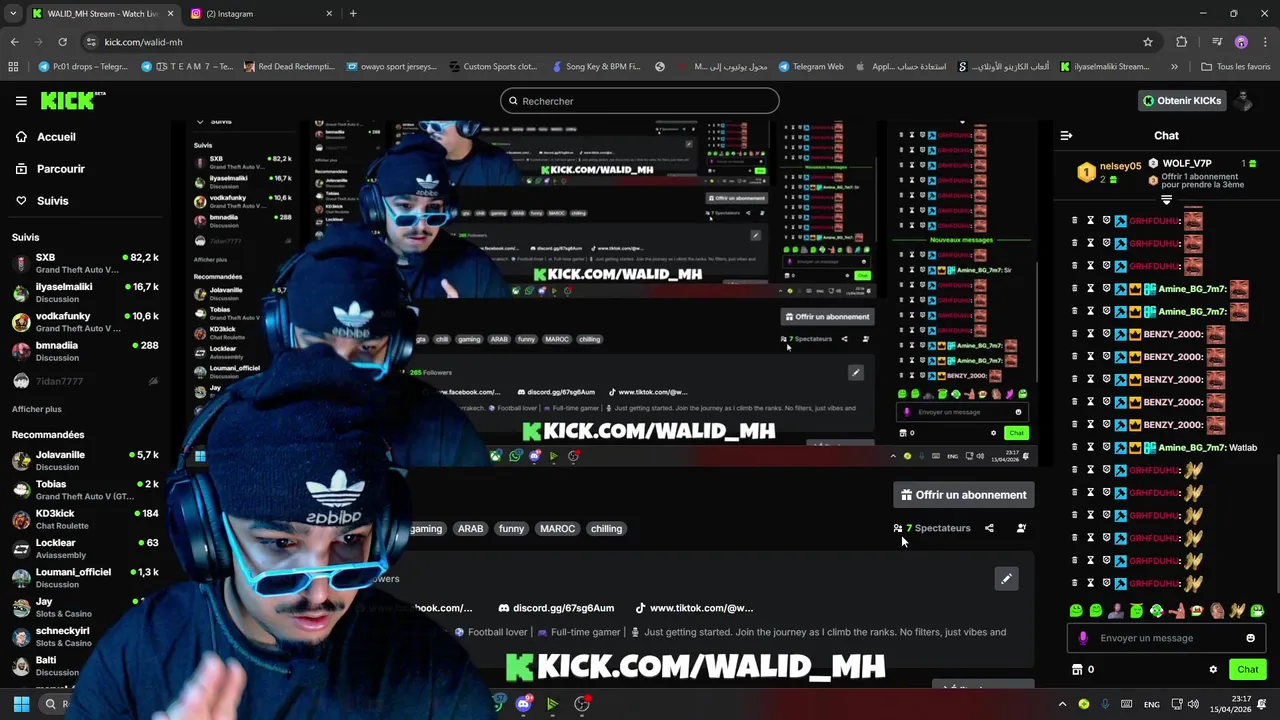
Task: Open the discord.gg/67sg6Aum link
Action: pyautogui.click(x=556, y=608)
